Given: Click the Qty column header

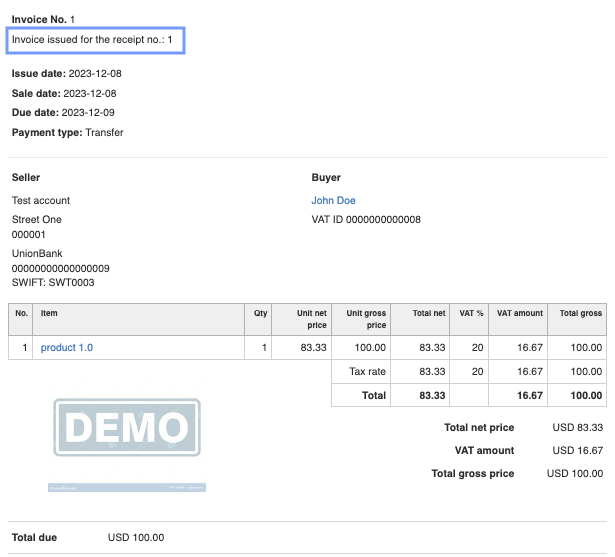Looking at the screenshot, I should click(260, 314).
